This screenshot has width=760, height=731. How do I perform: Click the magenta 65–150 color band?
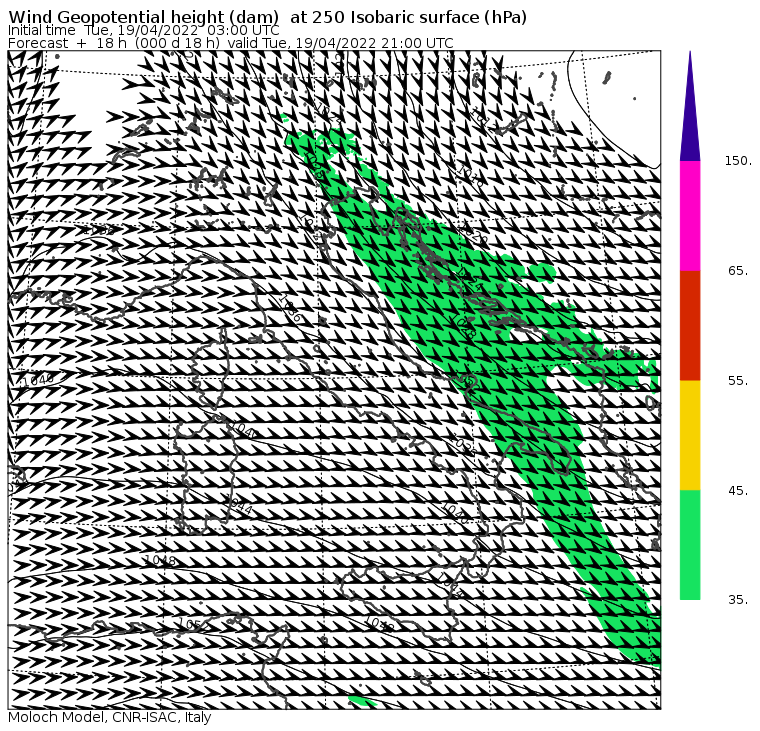click(x=690, y=216)
